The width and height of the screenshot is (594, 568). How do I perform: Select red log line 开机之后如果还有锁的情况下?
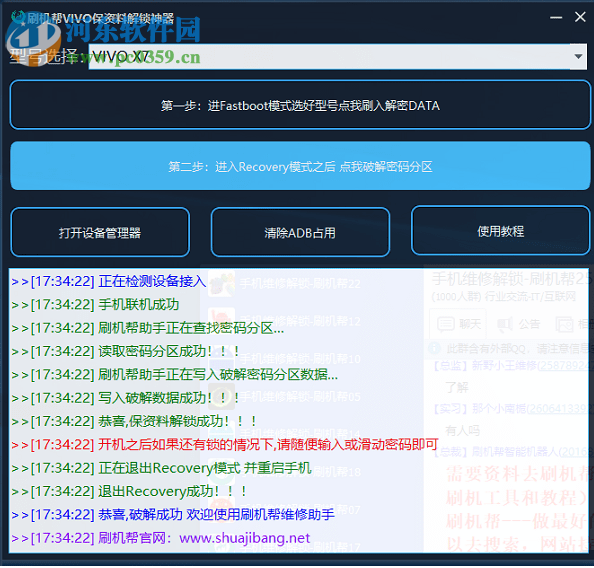pos(225,444)
